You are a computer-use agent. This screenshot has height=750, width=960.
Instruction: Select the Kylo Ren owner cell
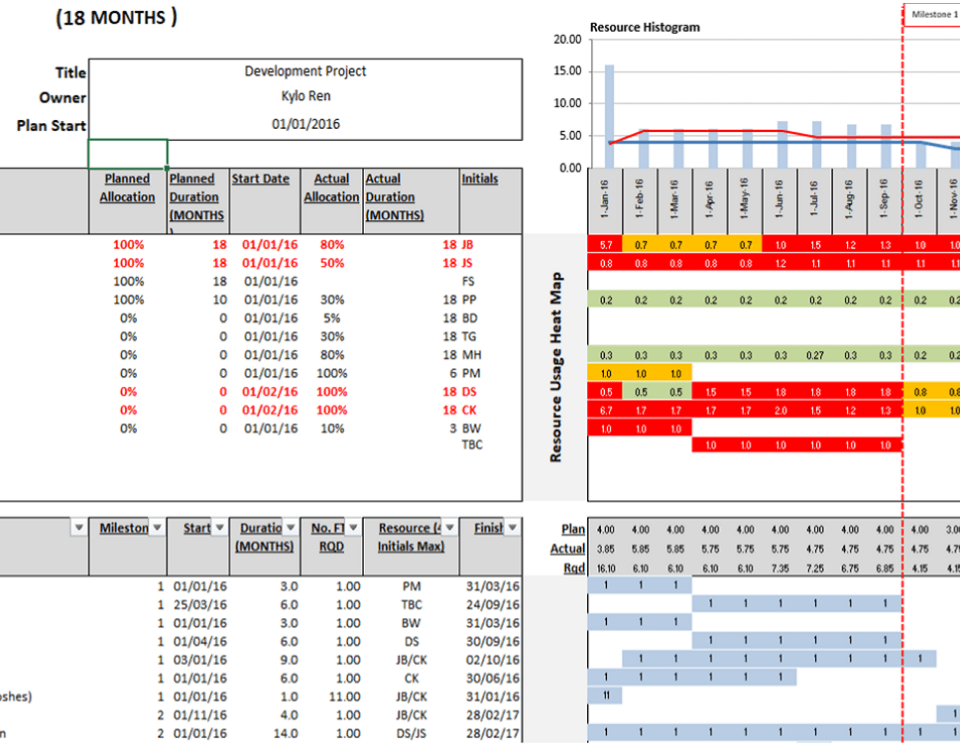306,96
